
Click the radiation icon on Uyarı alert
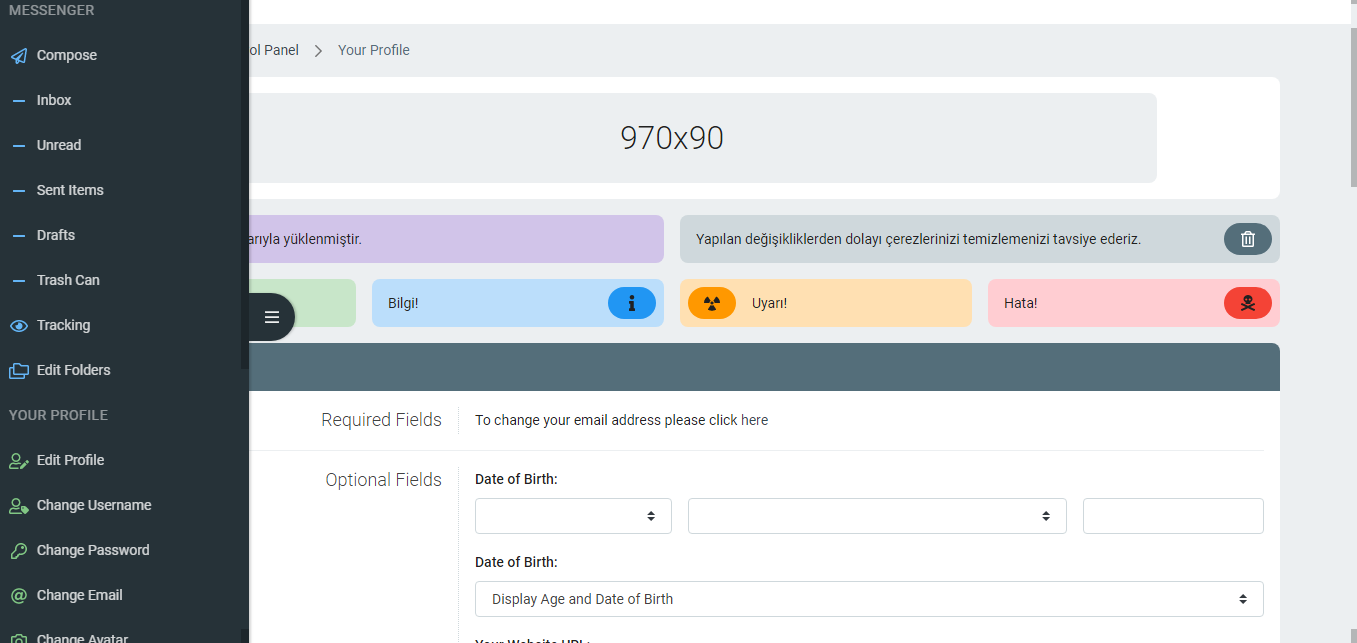712,303
